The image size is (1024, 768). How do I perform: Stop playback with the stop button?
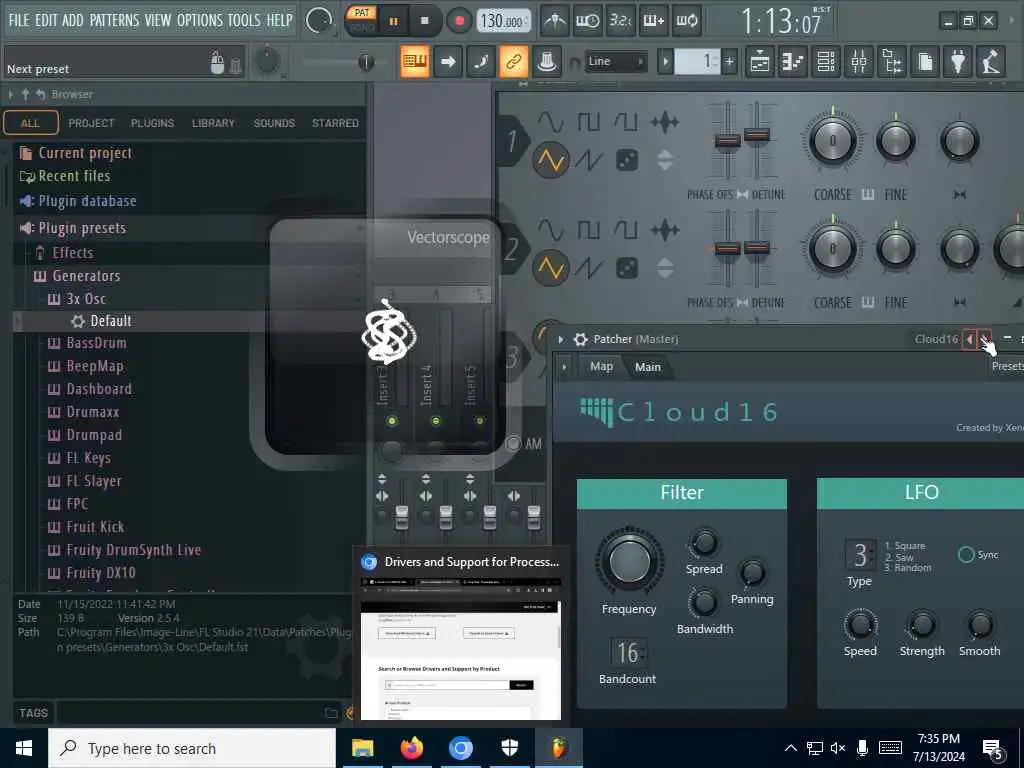[x=424, y=21]
